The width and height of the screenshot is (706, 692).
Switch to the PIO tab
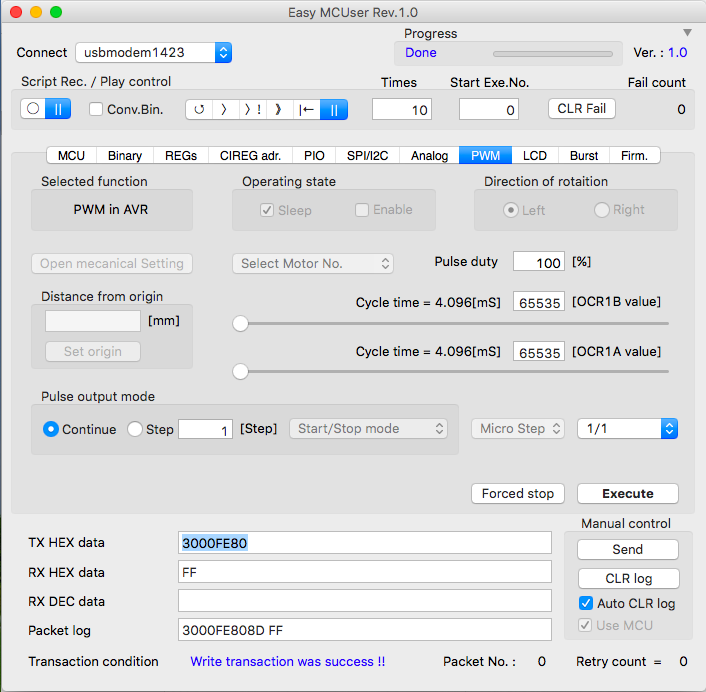tap(314, 155)
